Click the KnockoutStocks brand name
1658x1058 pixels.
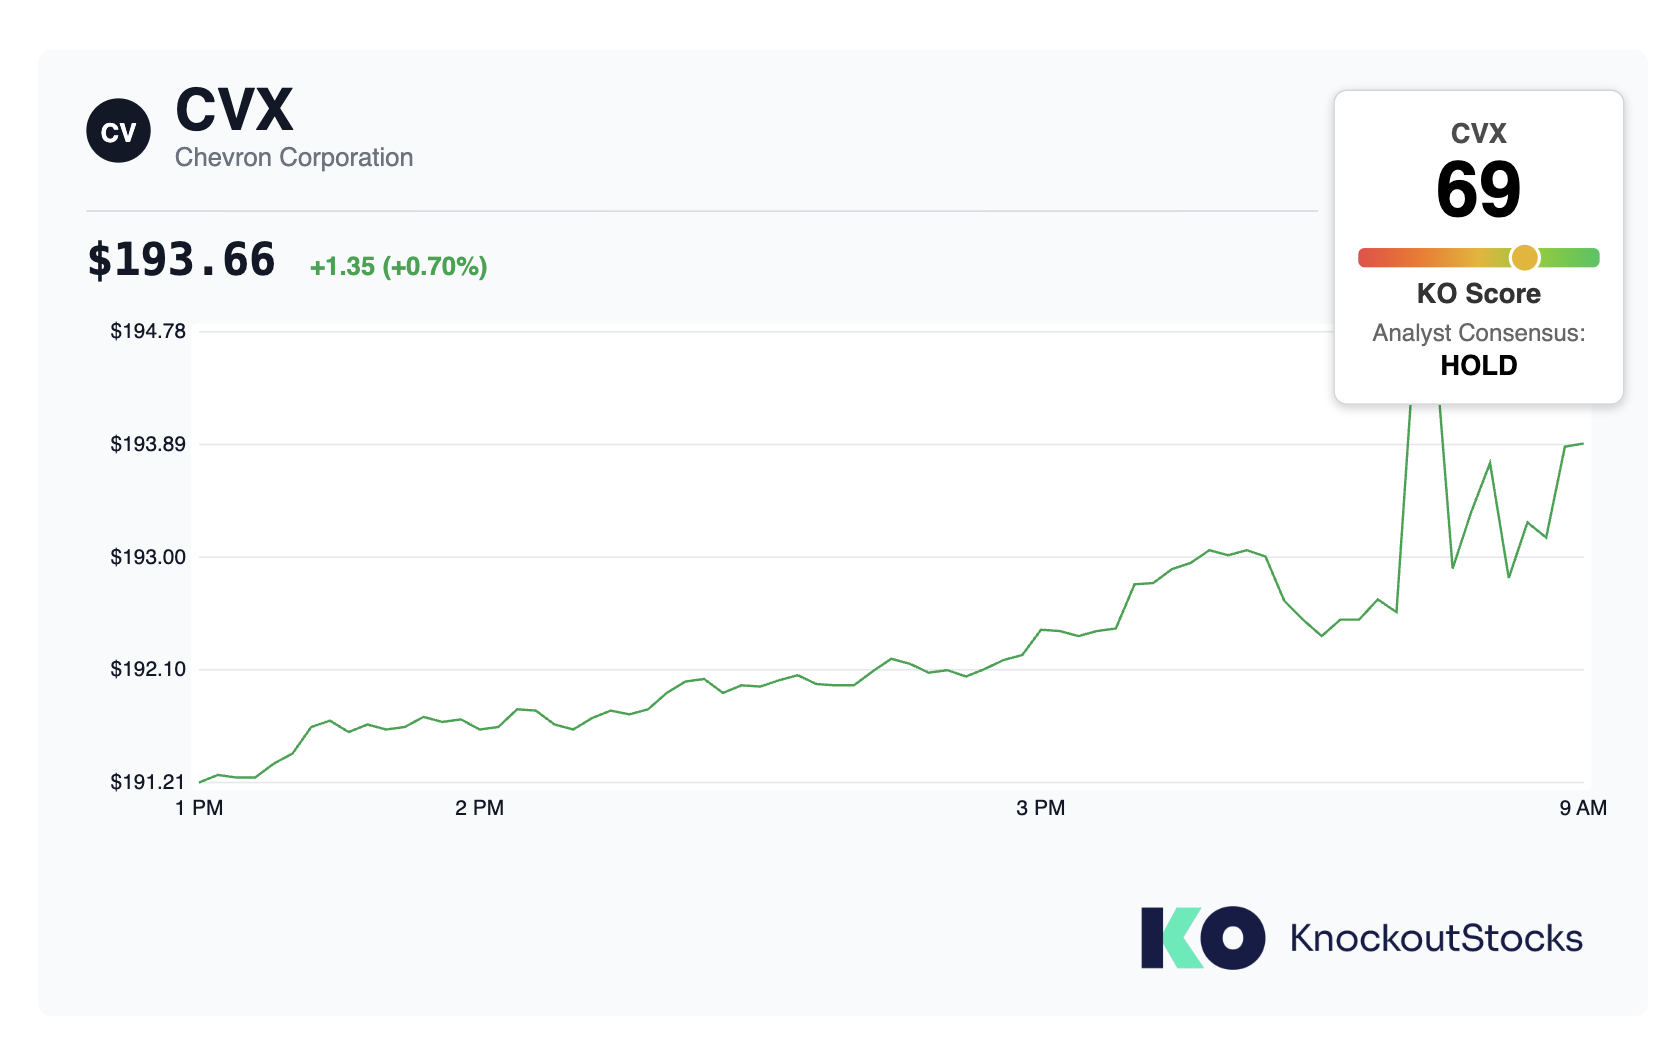(x=1436, y=938)
